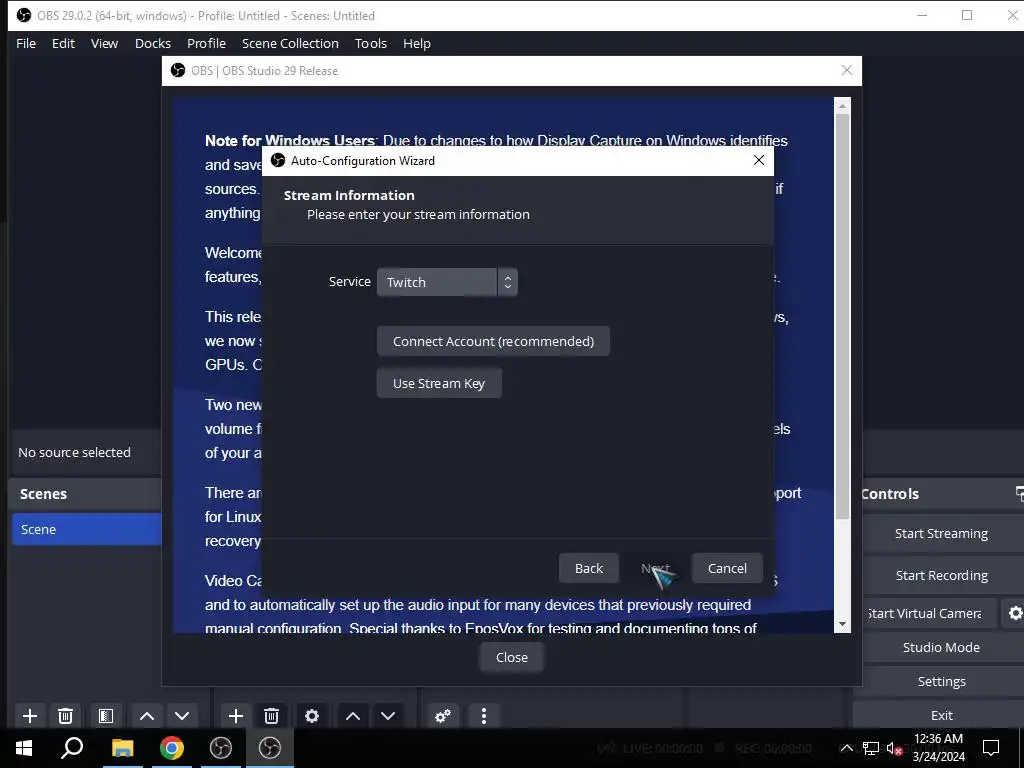Image resolution: width=1024 pixels, height=768 pixels.
Task: Click release notes scroll up arrow
Action: pyautogui.click(x=842, y=105)
